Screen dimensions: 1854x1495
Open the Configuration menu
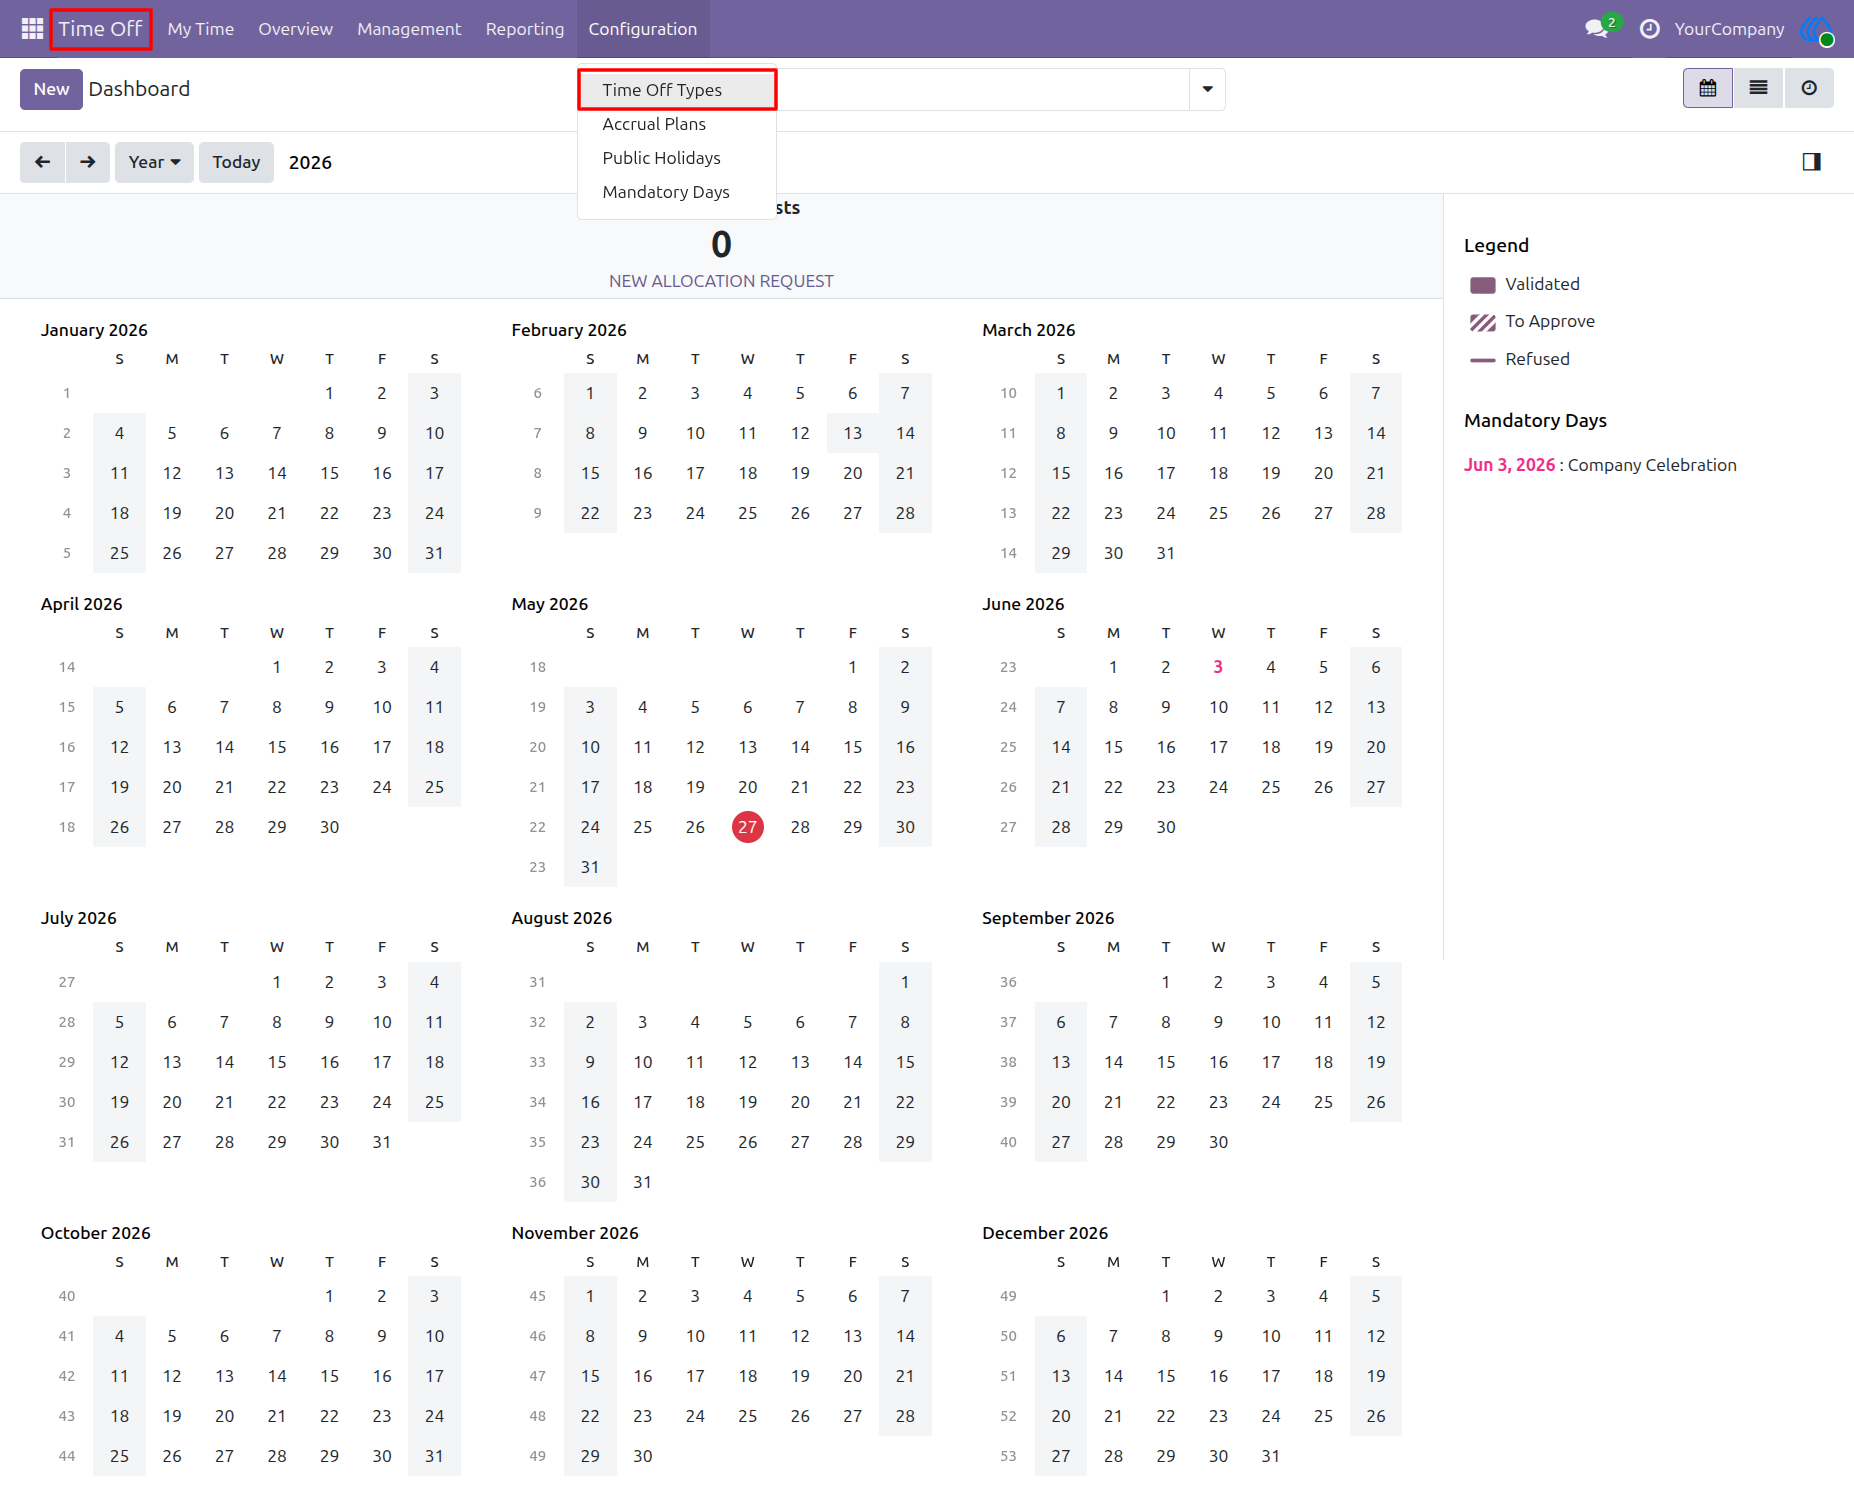click(643, 29)
